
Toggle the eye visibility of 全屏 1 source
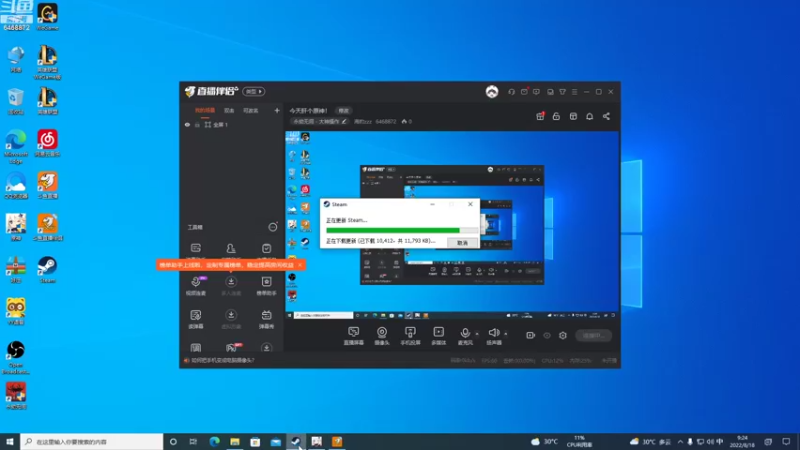187,124
